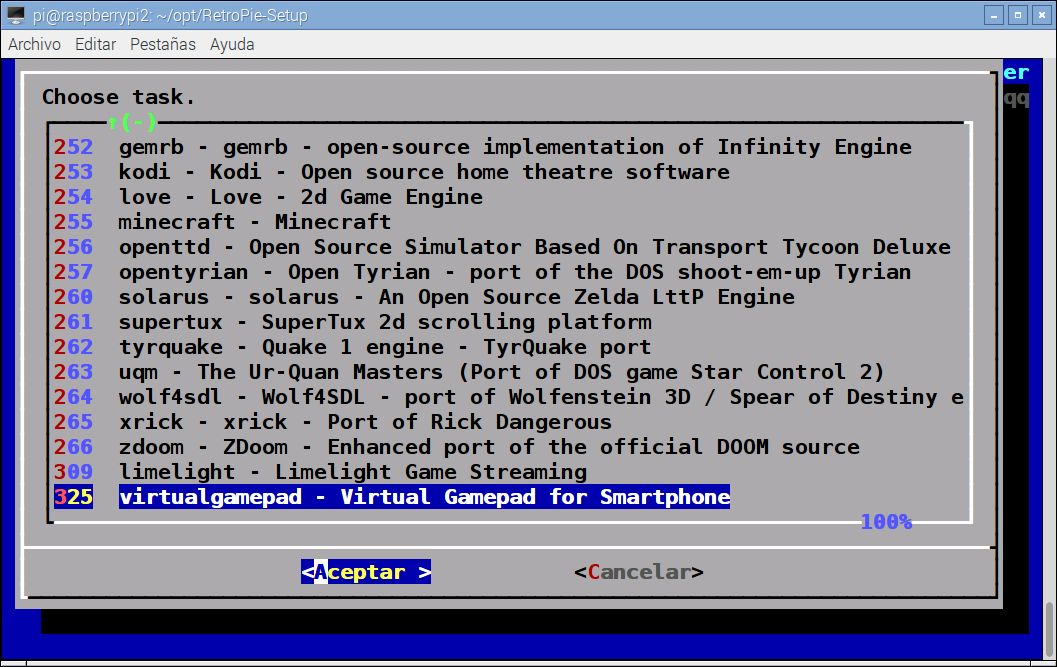Select item 309 limelight Game Streaming

click(320, 471)
